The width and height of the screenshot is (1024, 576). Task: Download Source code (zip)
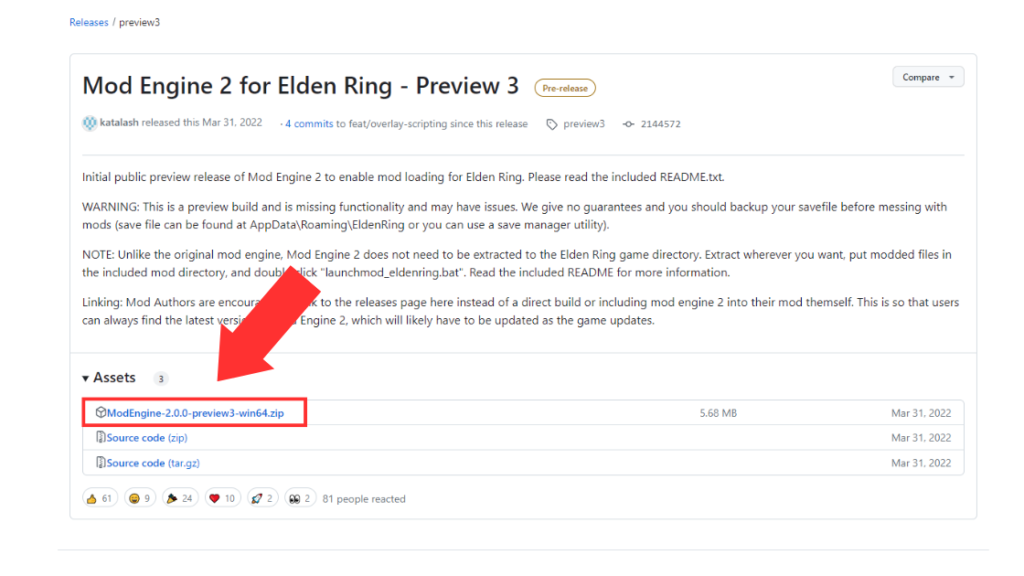pos(147,438)
